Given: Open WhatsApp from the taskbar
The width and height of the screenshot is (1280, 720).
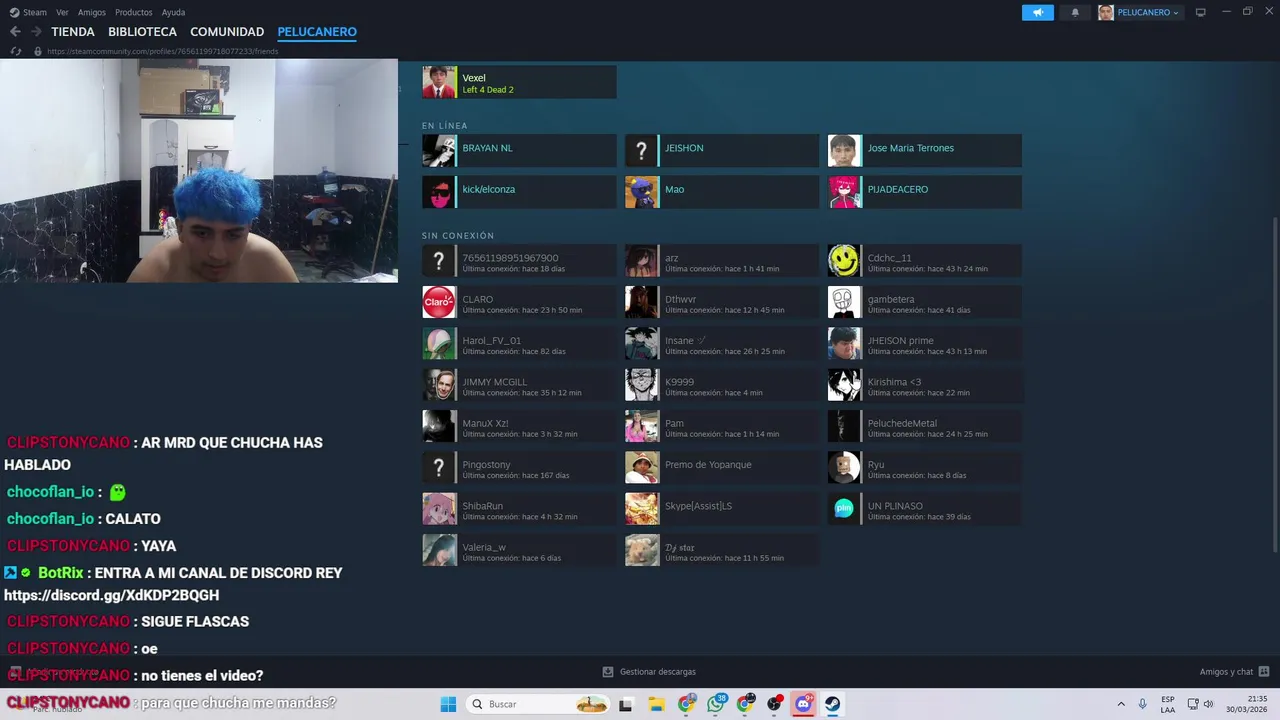Looking at the screenshot, I should point(716,704).
